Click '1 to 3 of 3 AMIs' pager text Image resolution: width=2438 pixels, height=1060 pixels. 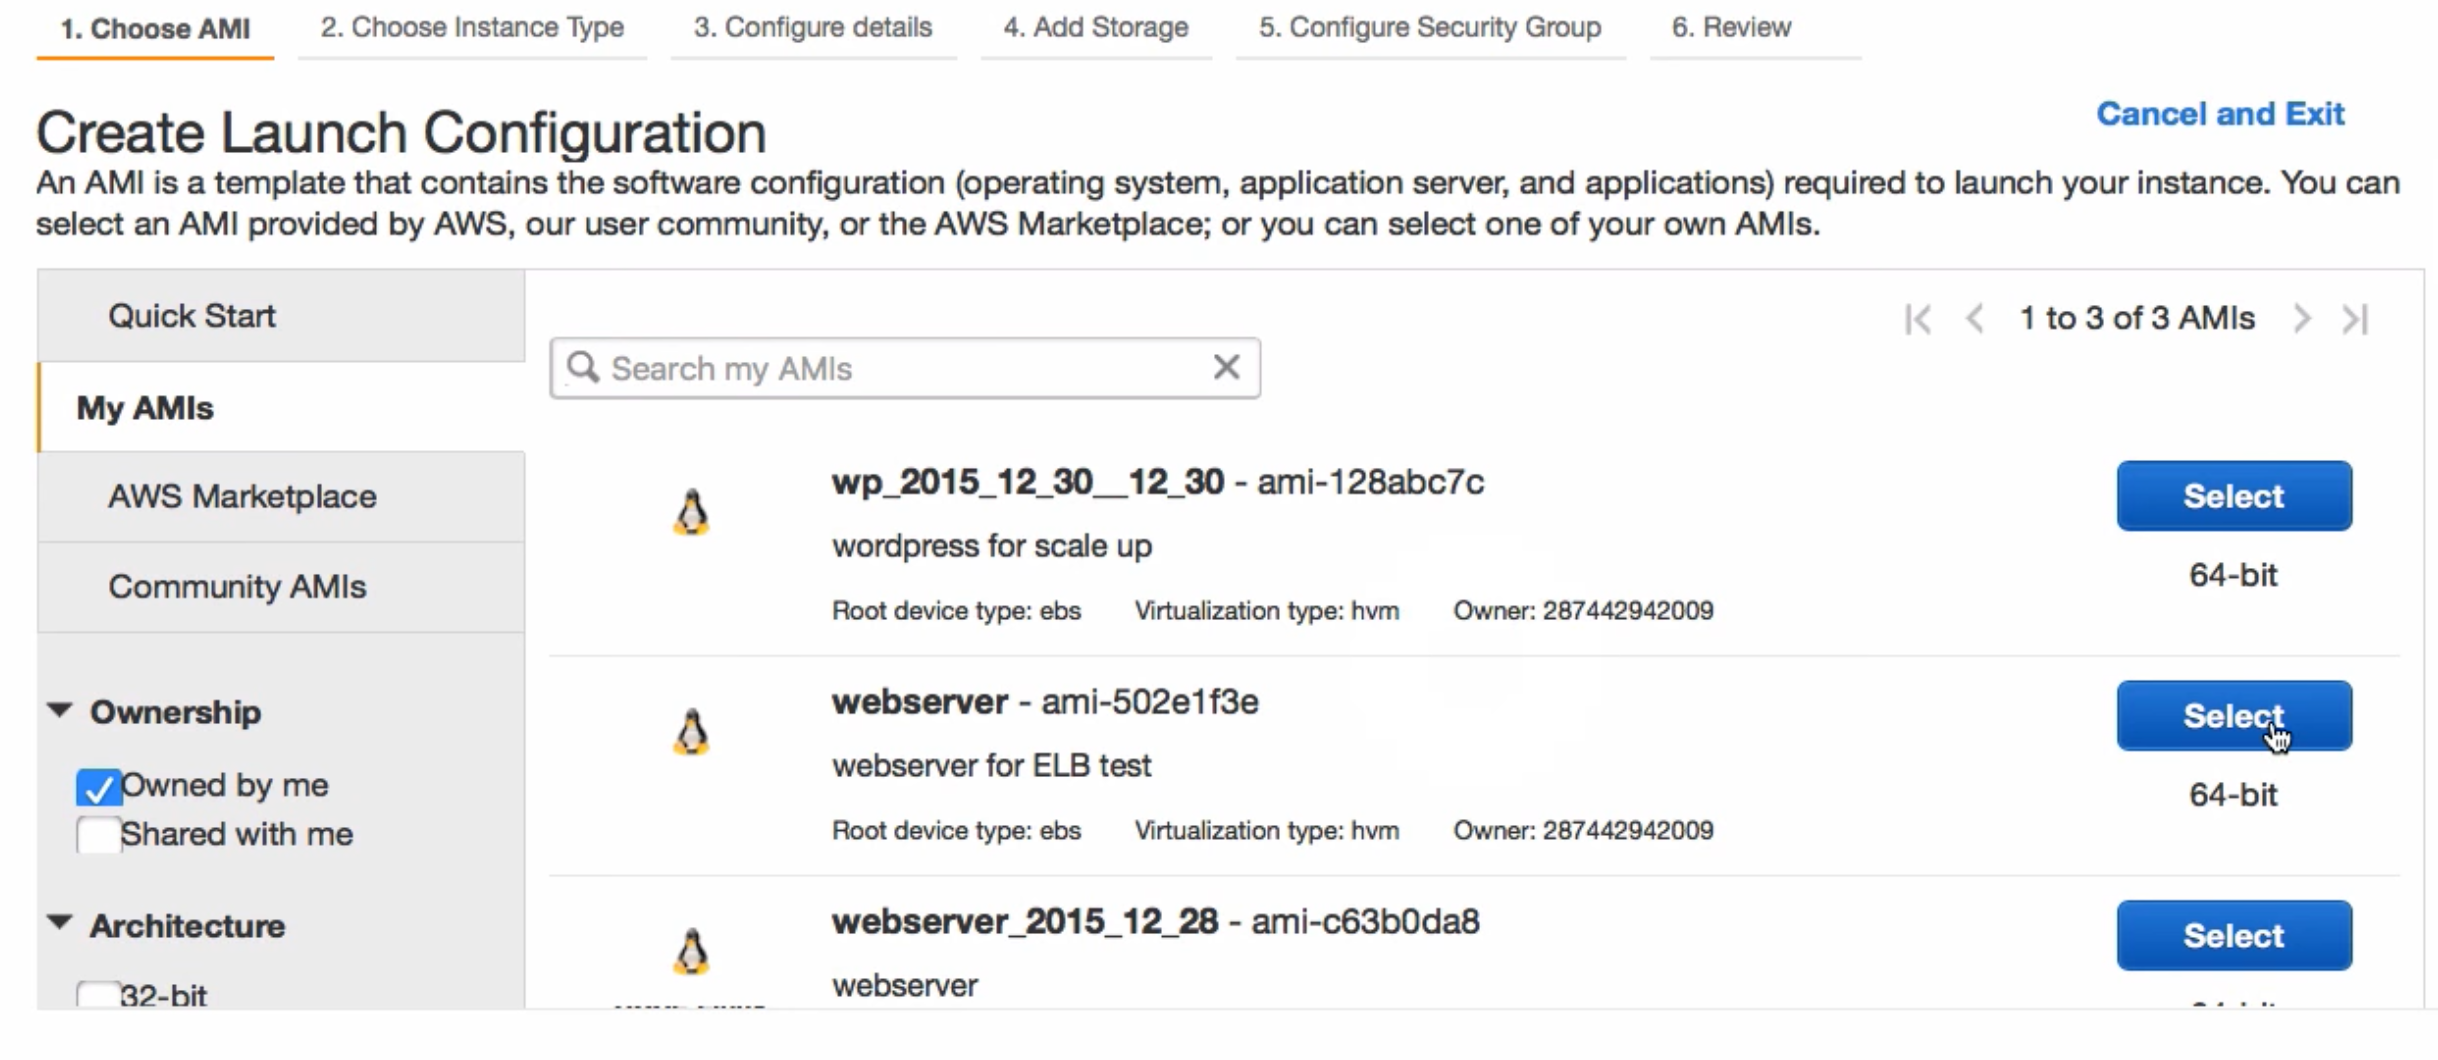(2137, 318)
